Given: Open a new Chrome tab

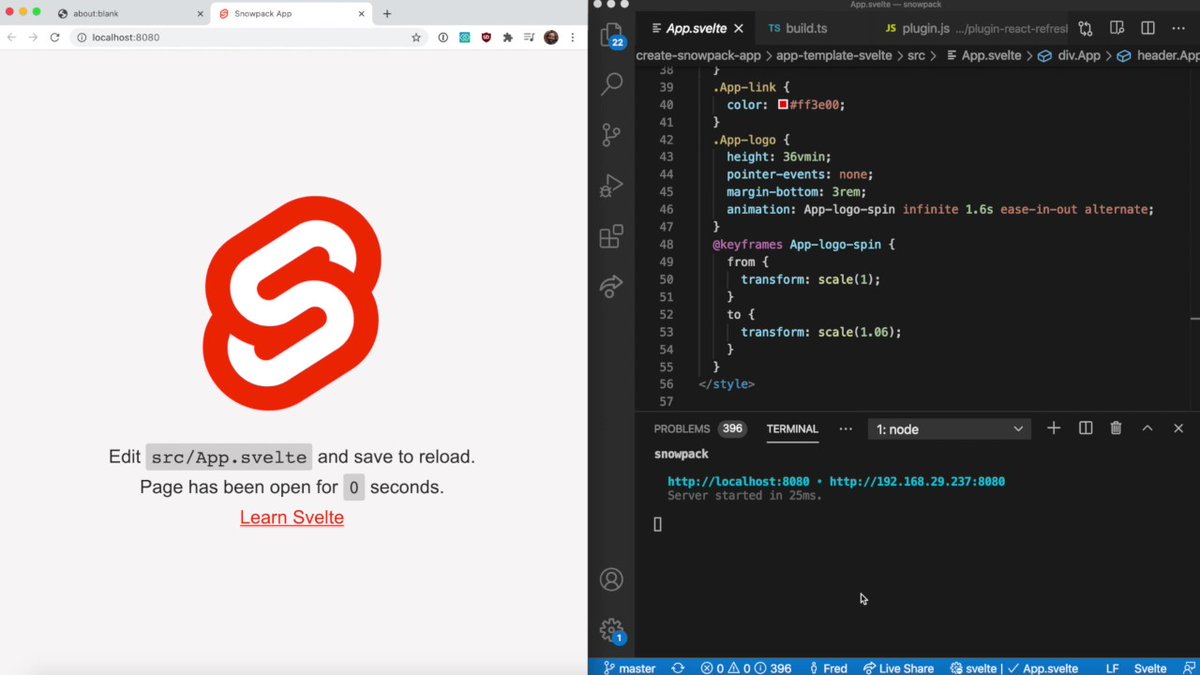Looking at the screenshot, I should (x=387, y=13).
